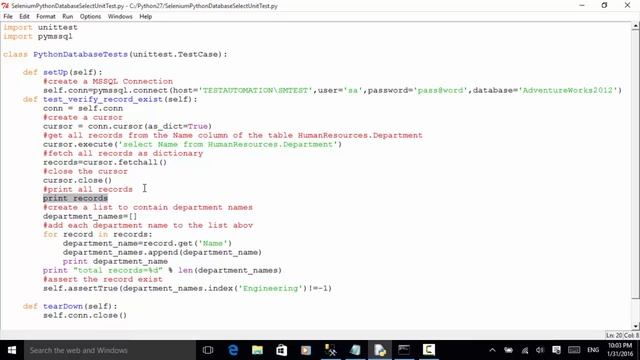Click the 'Engineering' string in assertTrue
The height and width of the screenshot is (360, 640).
coord(271,288)
